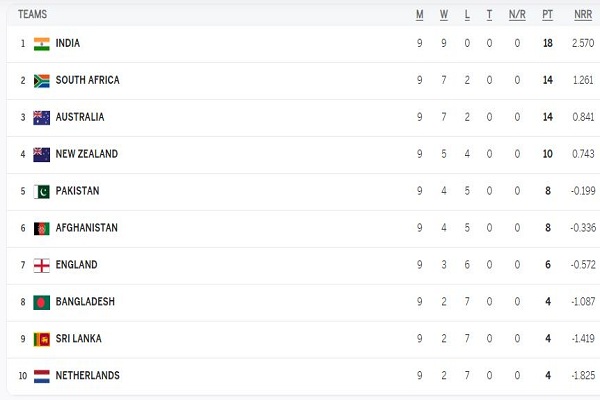This screenshot has height=400, width=600.
Task: Open the INDIA team link
Action: 68,44
